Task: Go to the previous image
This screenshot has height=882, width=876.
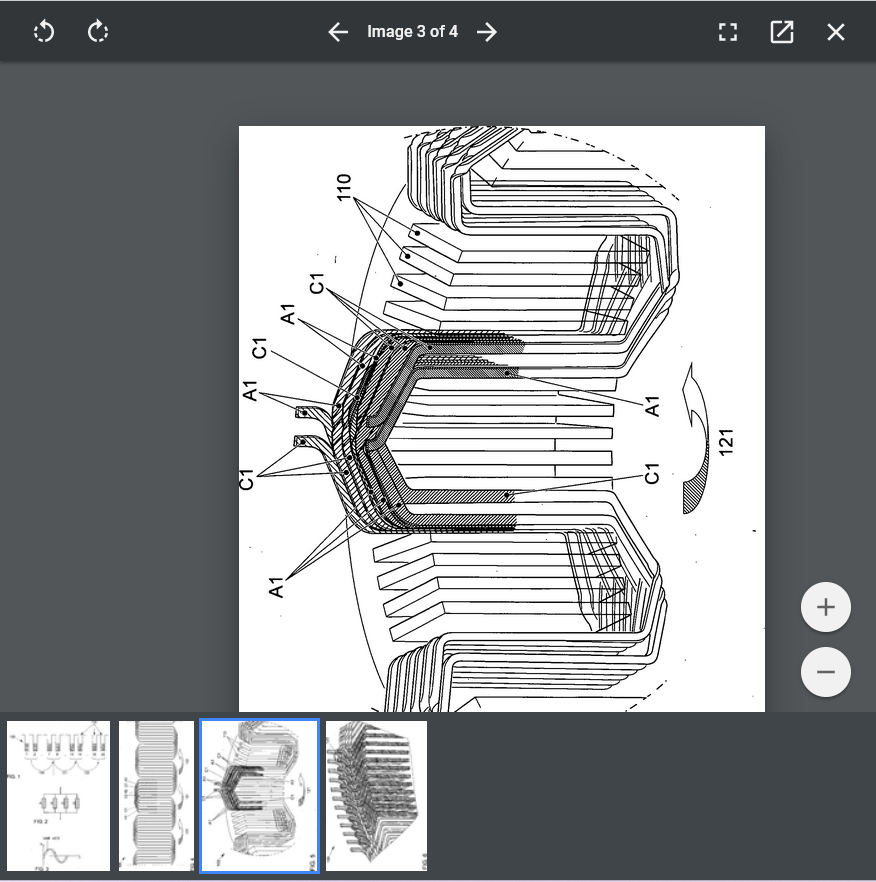Action: 338,32
